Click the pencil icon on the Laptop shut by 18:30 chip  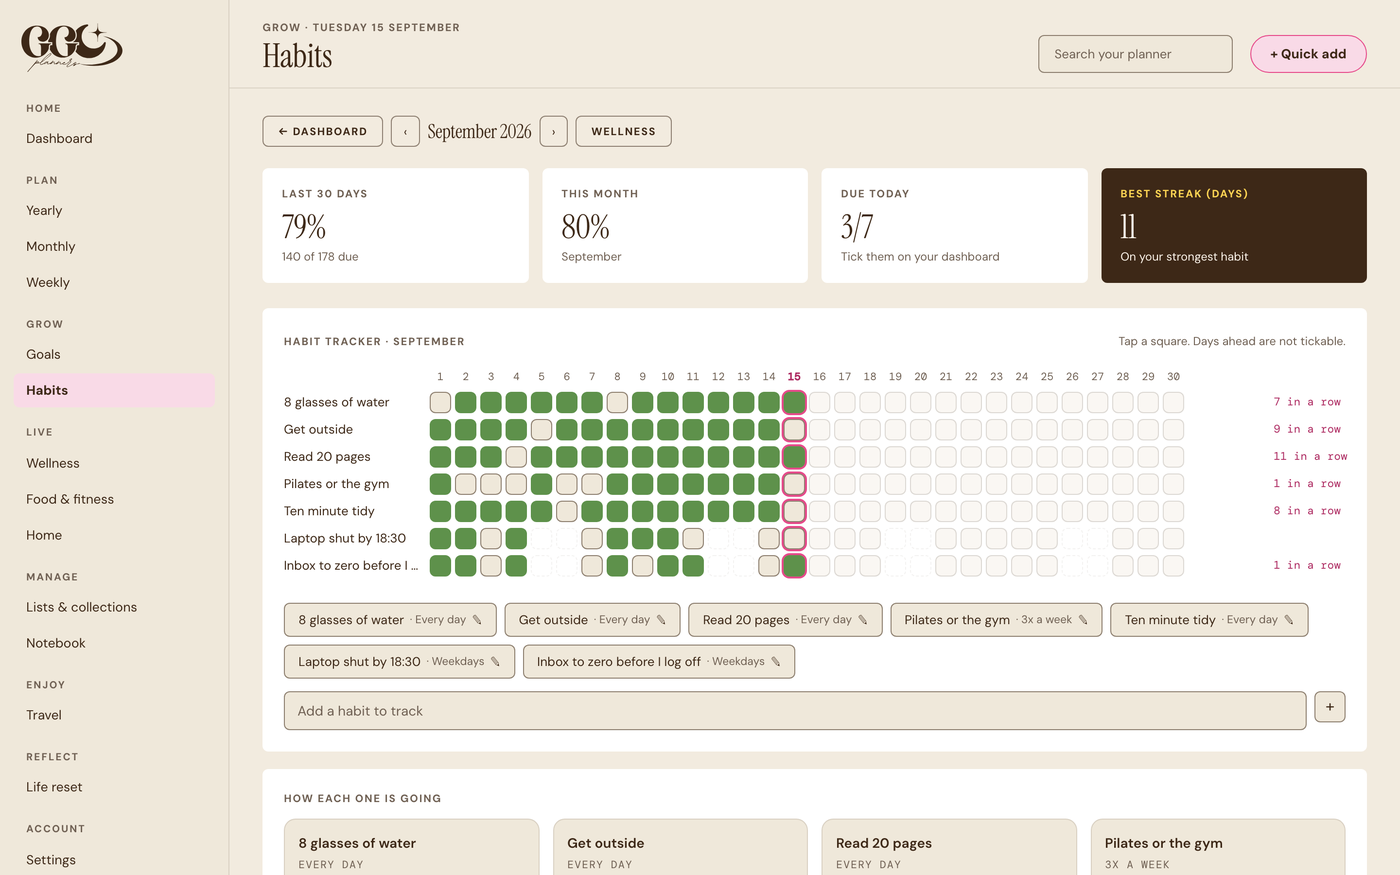[x=495, y=662]
